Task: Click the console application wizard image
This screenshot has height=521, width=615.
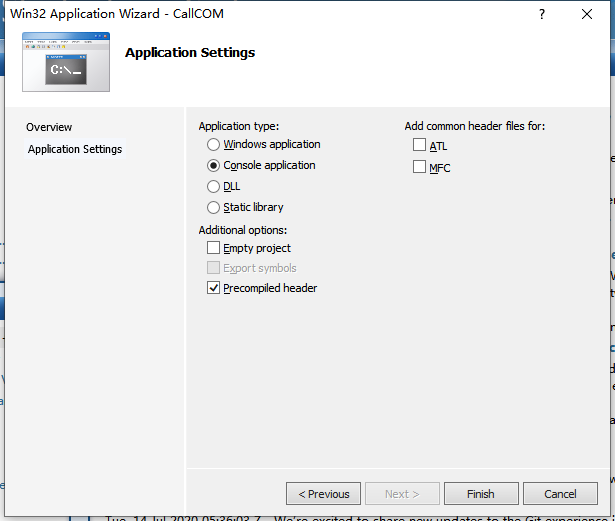Action: coord(66,62)
